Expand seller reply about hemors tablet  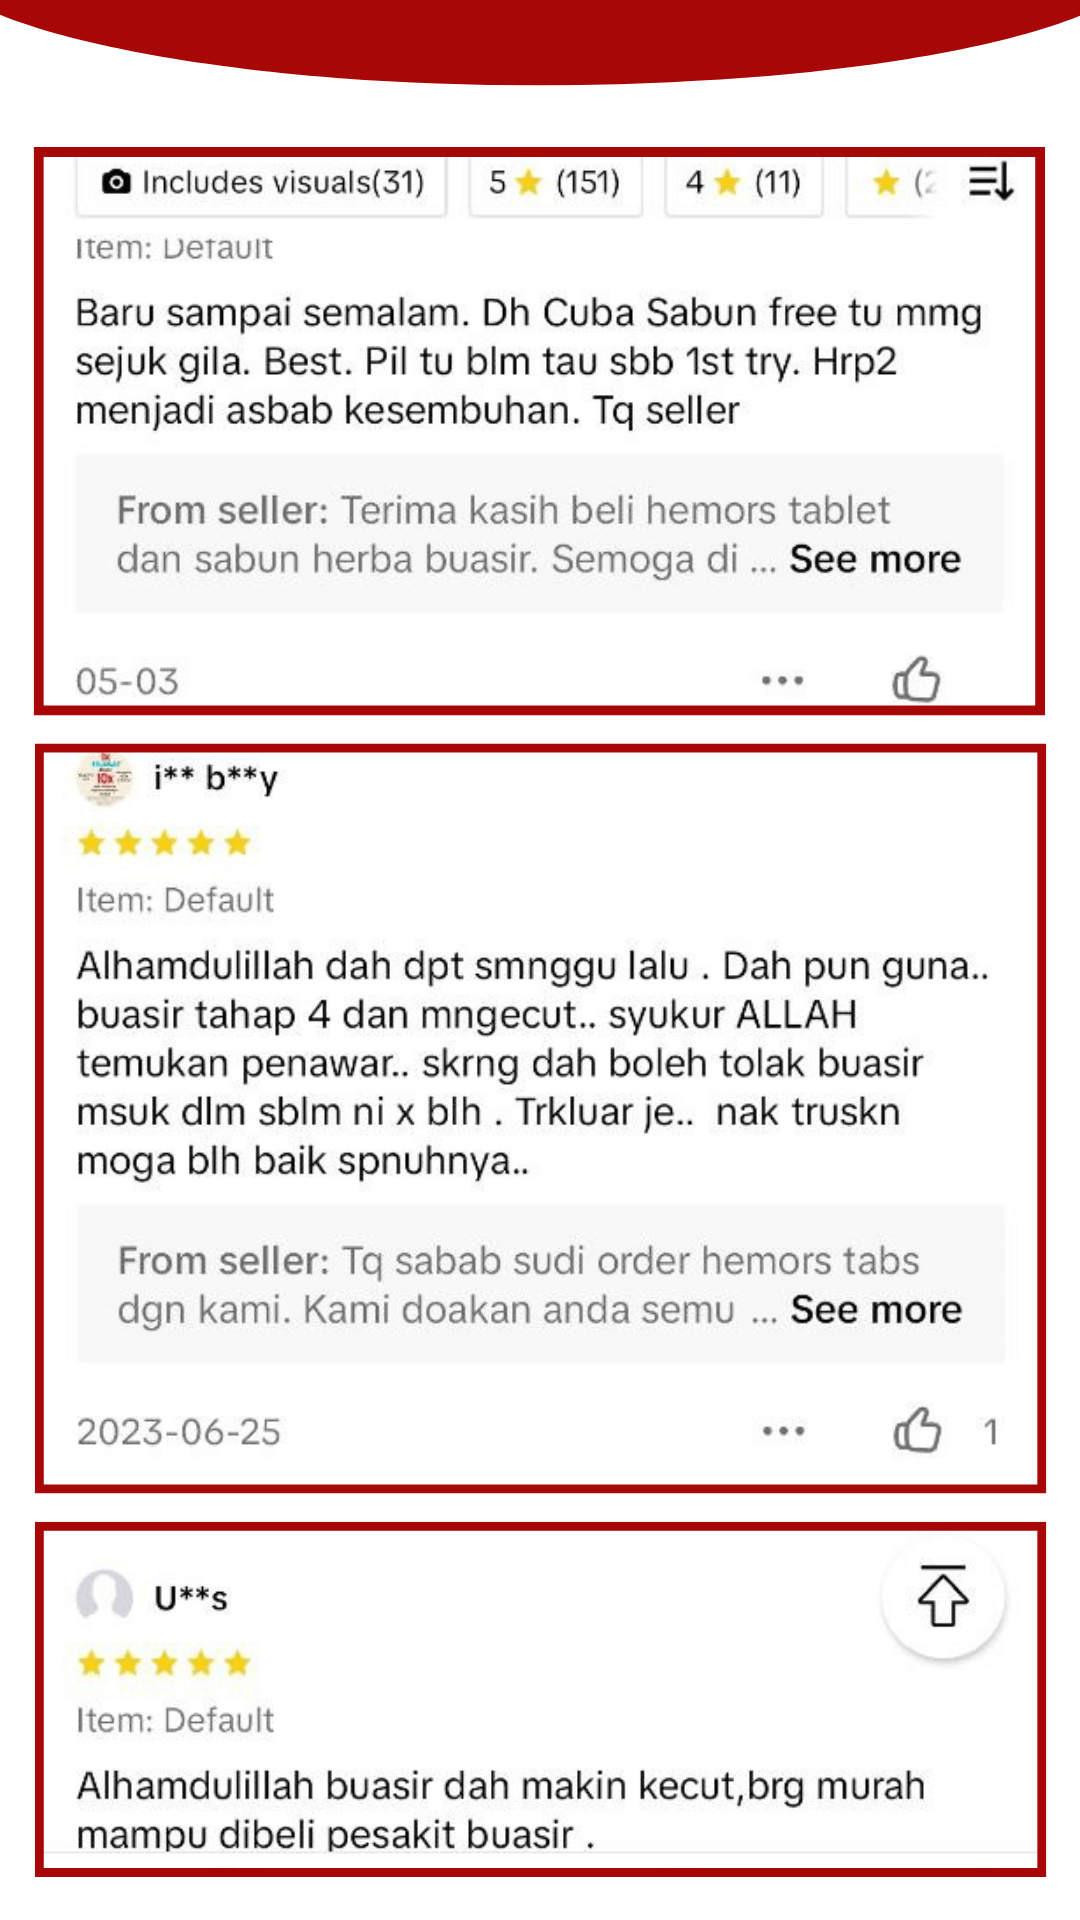point(875,559)
